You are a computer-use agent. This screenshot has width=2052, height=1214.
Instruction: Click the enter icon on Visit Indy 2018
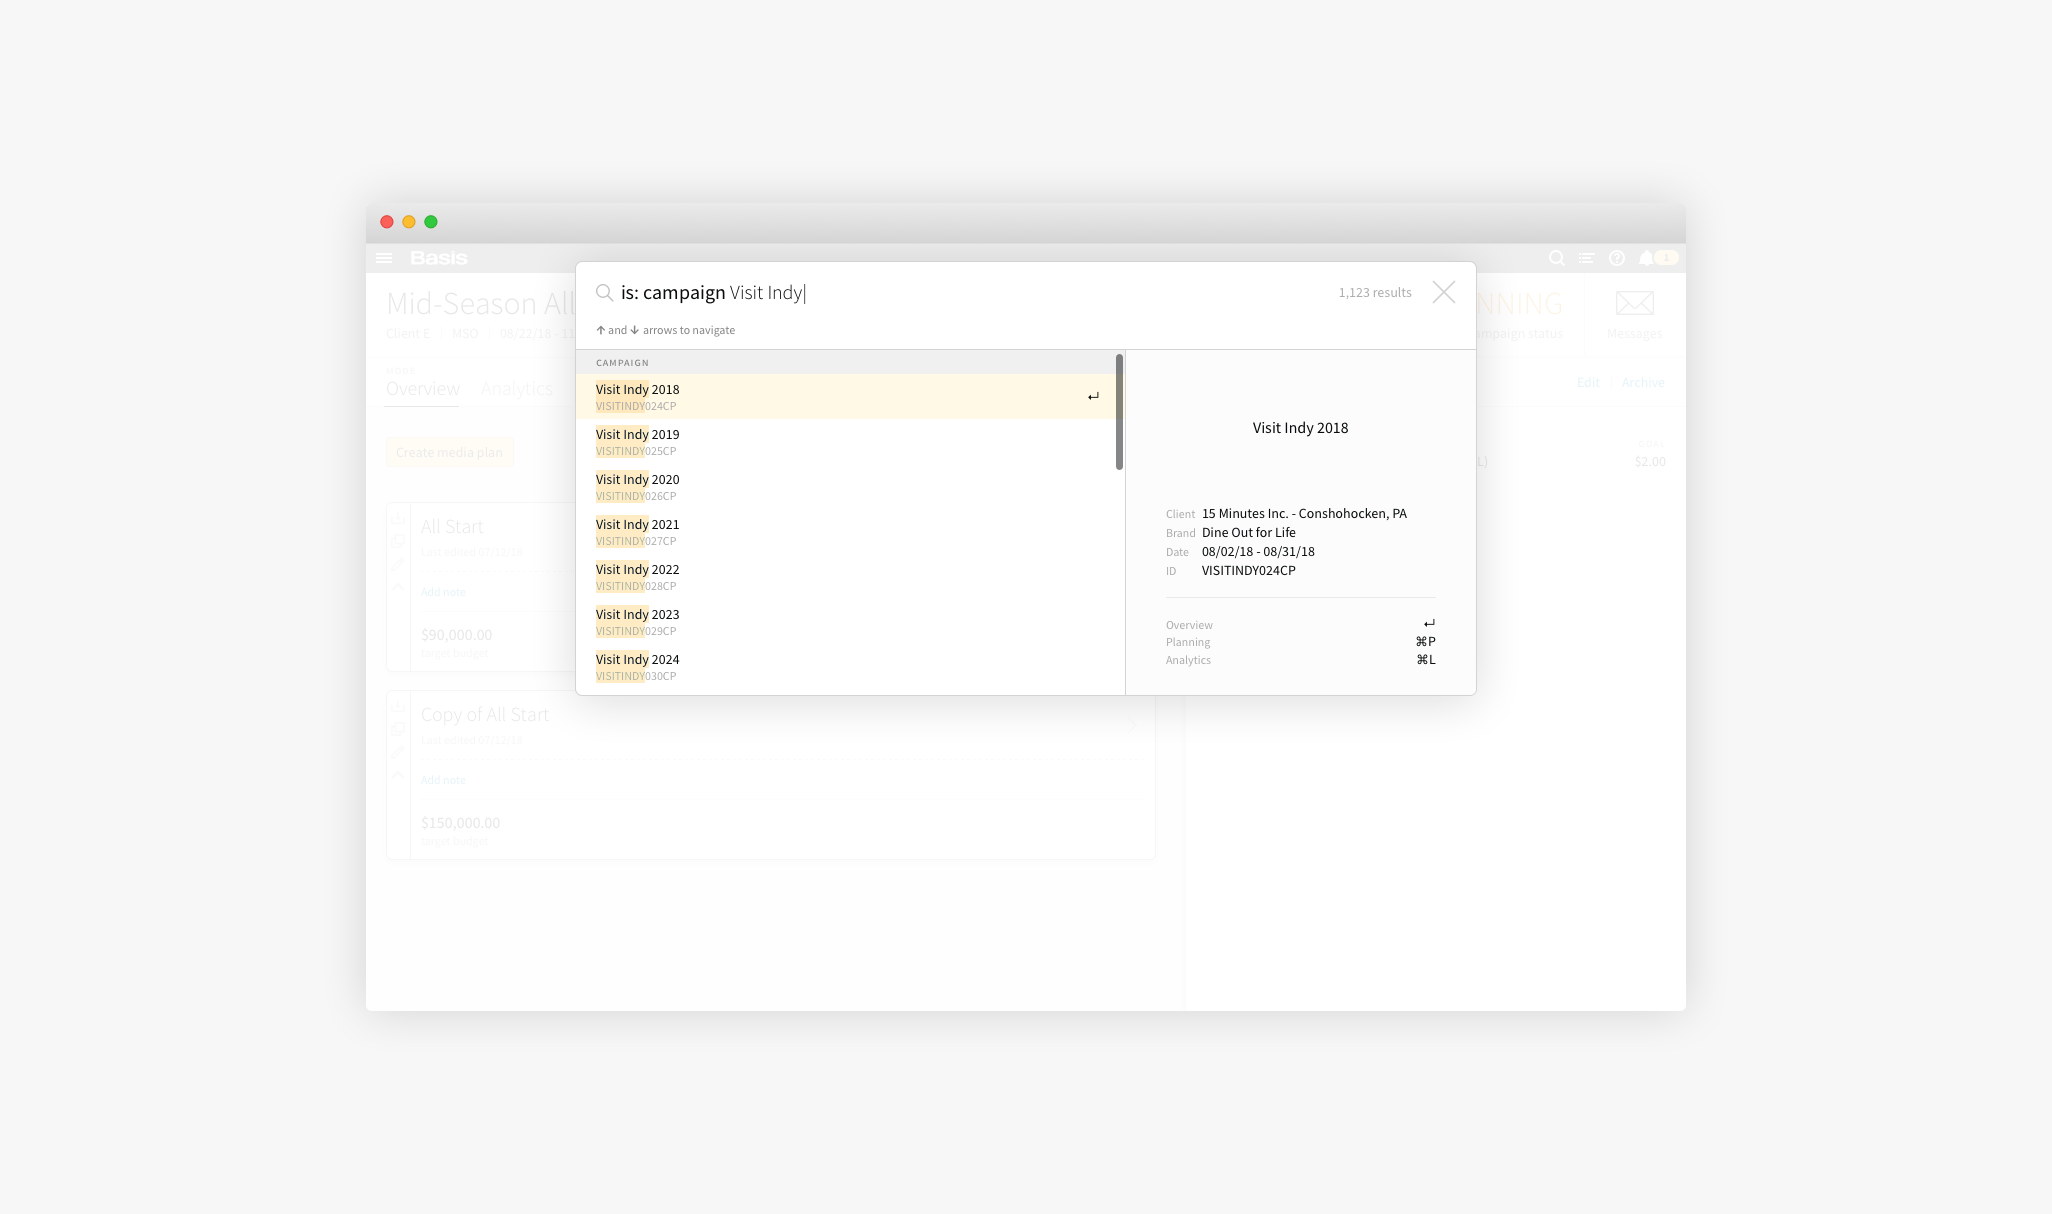[1093, 397]
